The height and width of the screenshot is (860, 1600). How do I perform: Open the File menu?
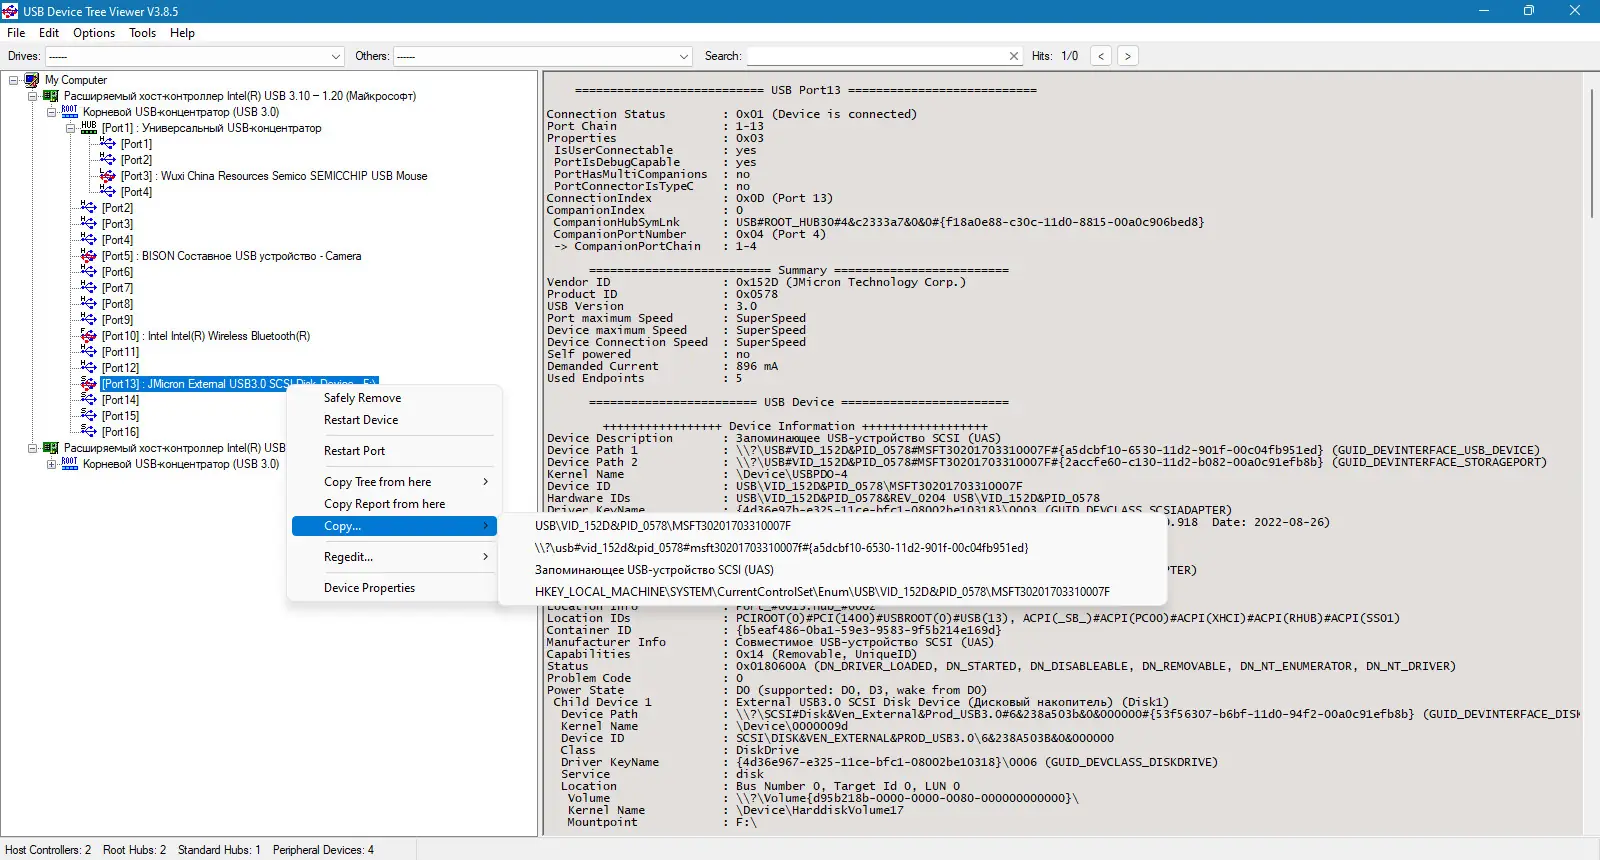pyautogui.click(x=16, y=33)
